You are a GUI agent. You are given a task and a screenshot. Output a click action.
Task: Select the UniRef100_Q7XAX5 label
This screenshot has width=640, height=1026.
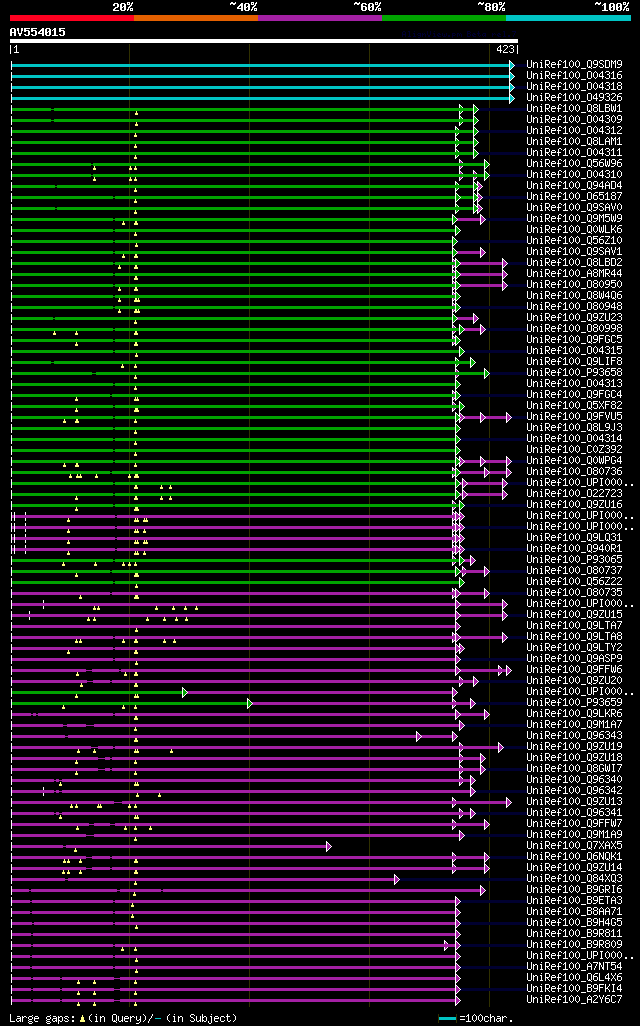(x=575, y=845)
